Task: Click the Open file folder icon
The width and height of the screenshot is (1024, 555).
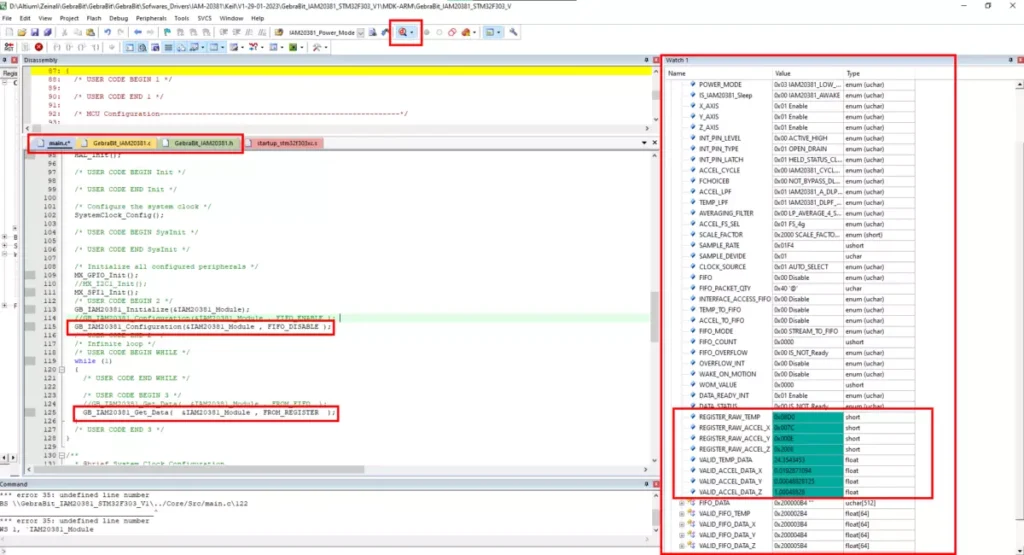Action: pyautogui.click(x=21, y=32)
